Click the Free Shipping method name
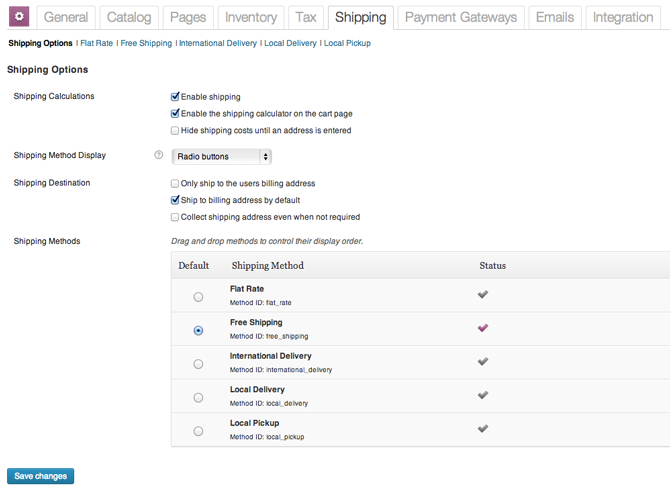This screenshot has width=670, height=500. [256, 322]
